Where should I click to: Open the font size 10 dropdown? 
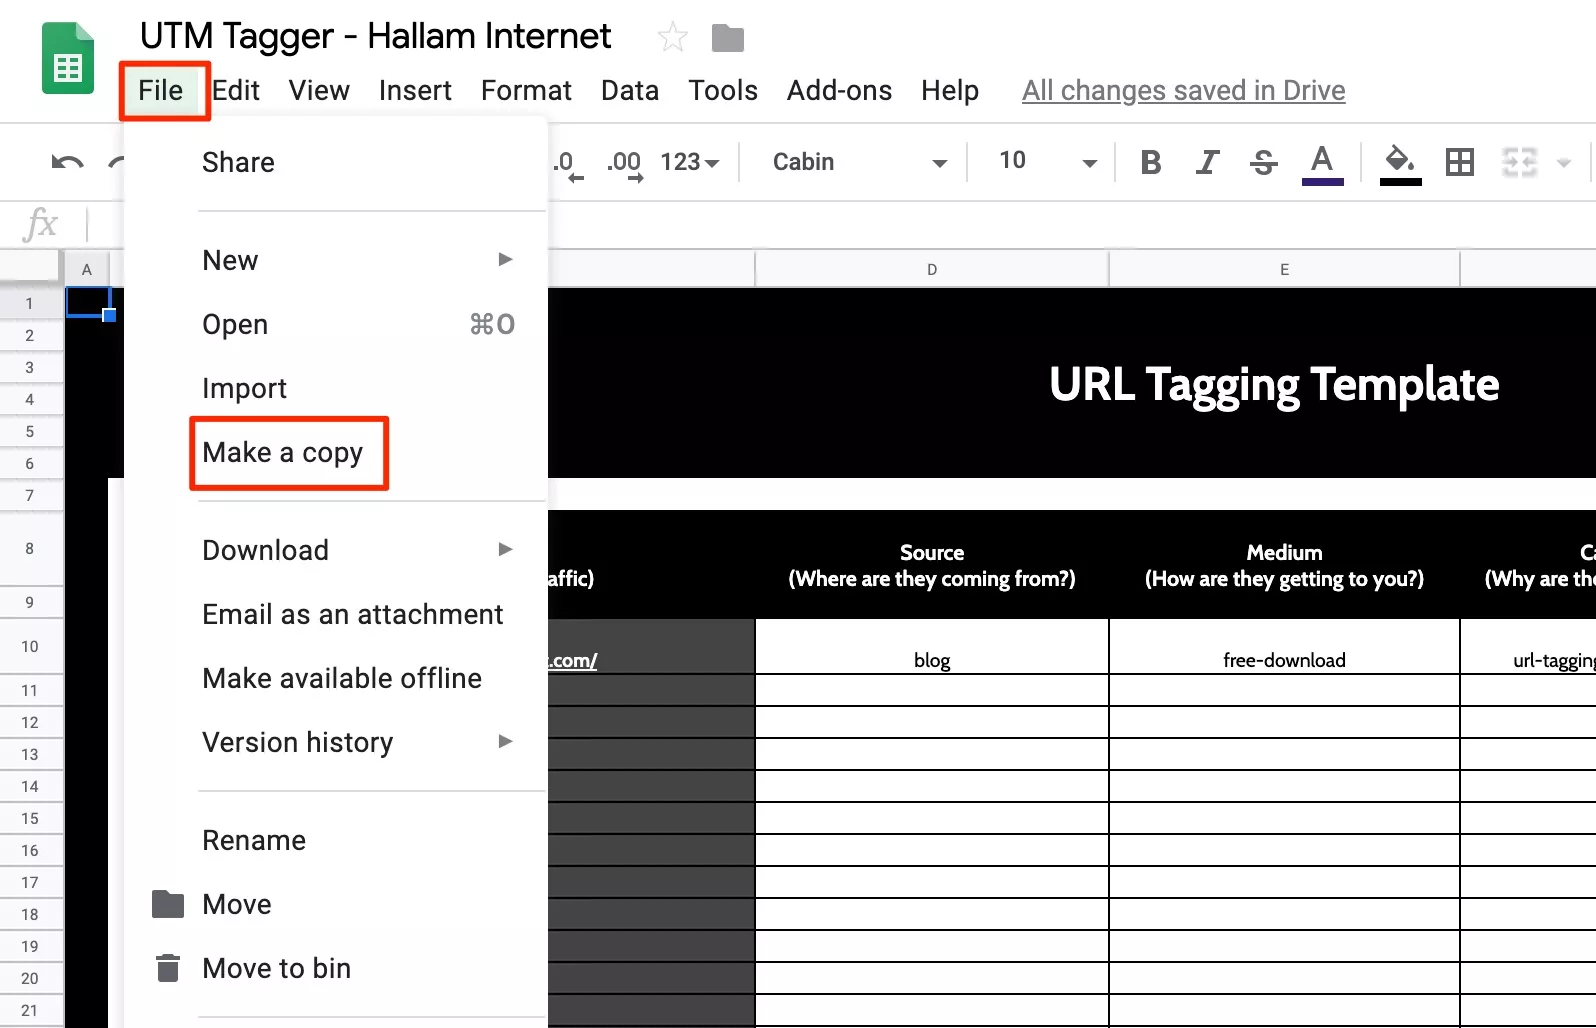pos(1048,162)
